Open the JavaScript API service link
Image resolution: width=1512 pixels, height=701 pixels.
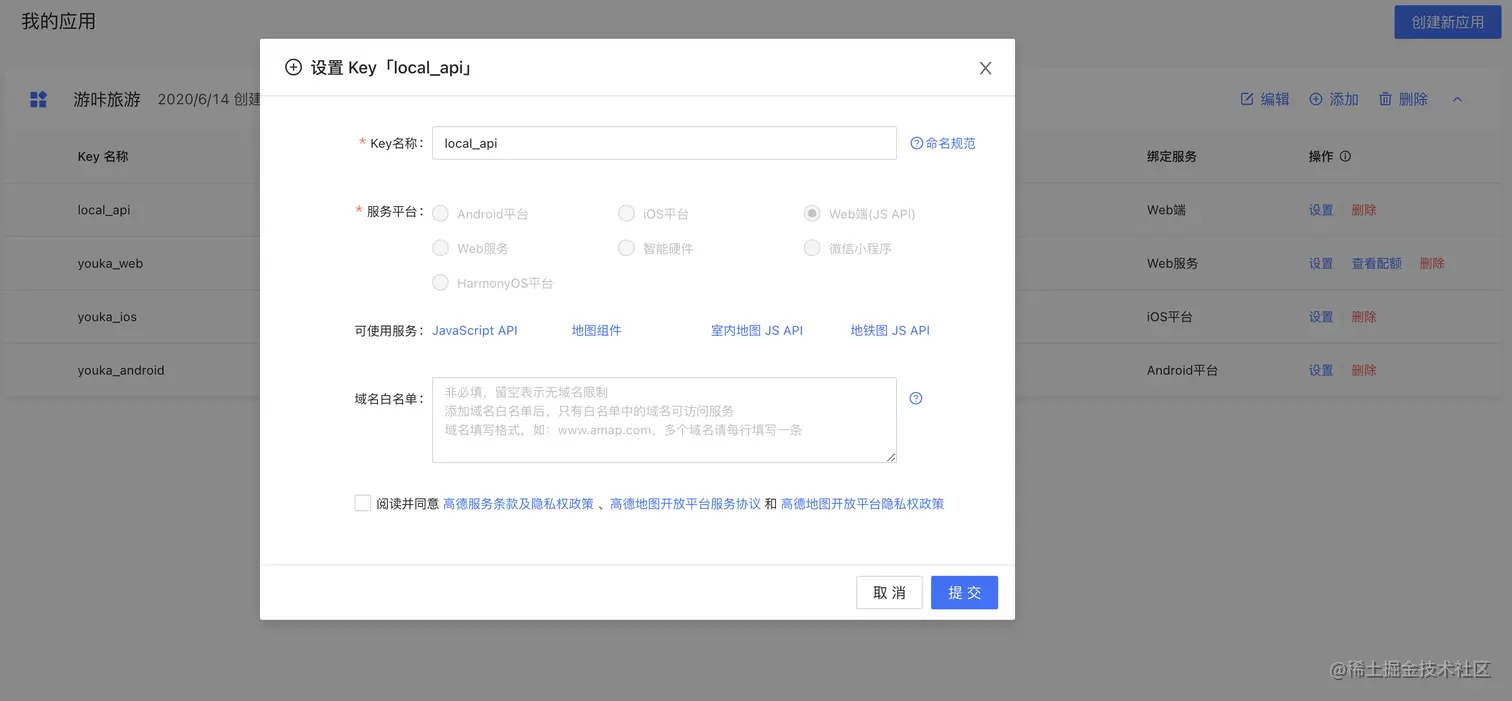pyautogui.click(x=473, y=329)
